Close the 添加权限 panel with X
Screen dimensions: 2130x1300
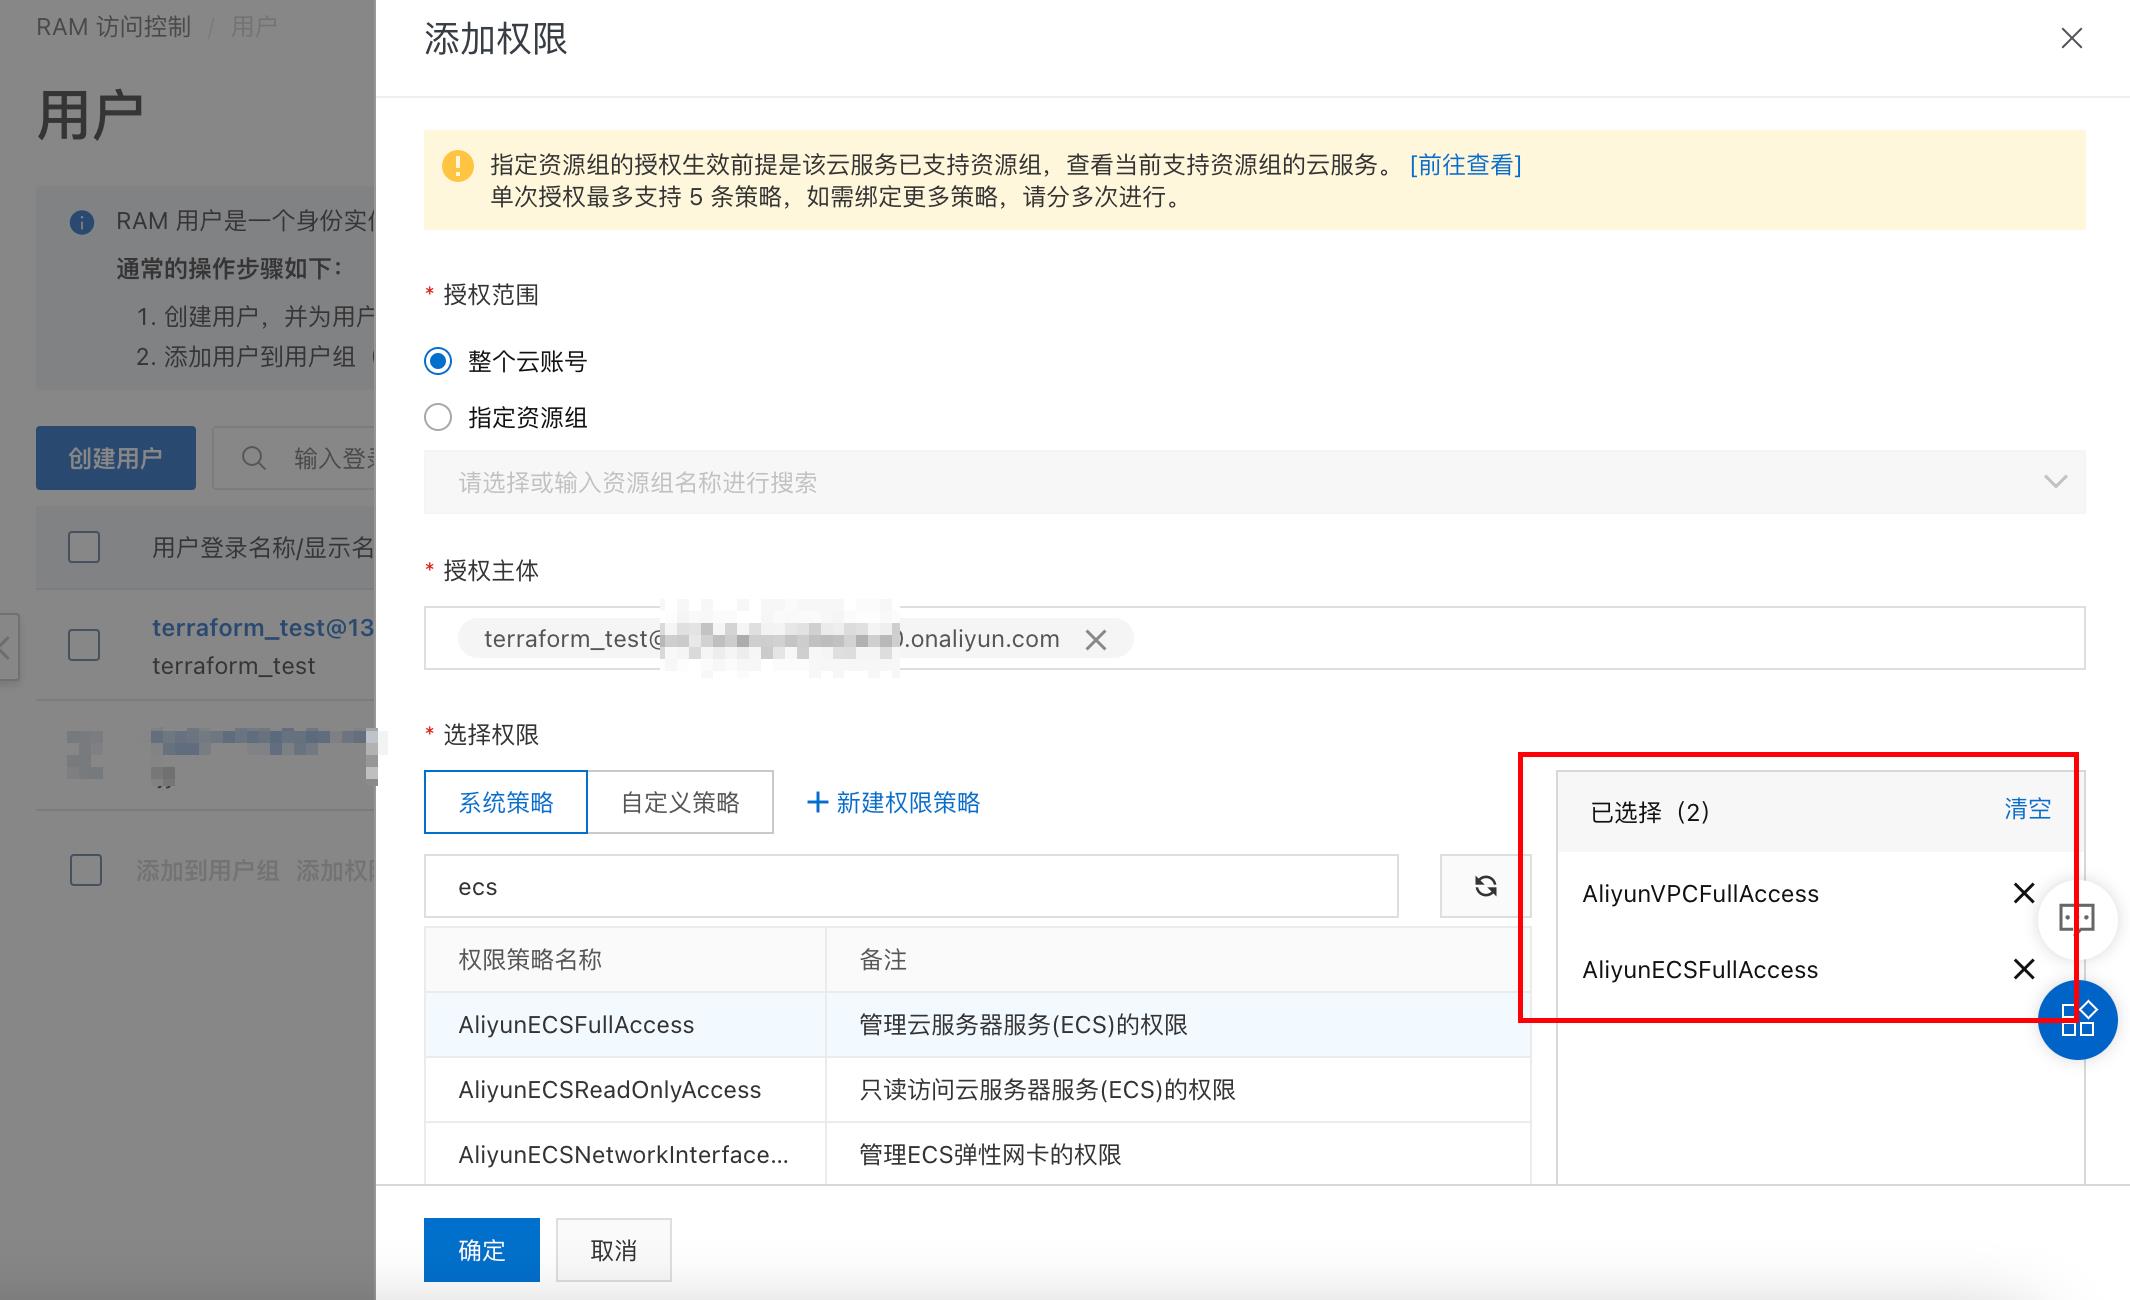coord(2071,38)
